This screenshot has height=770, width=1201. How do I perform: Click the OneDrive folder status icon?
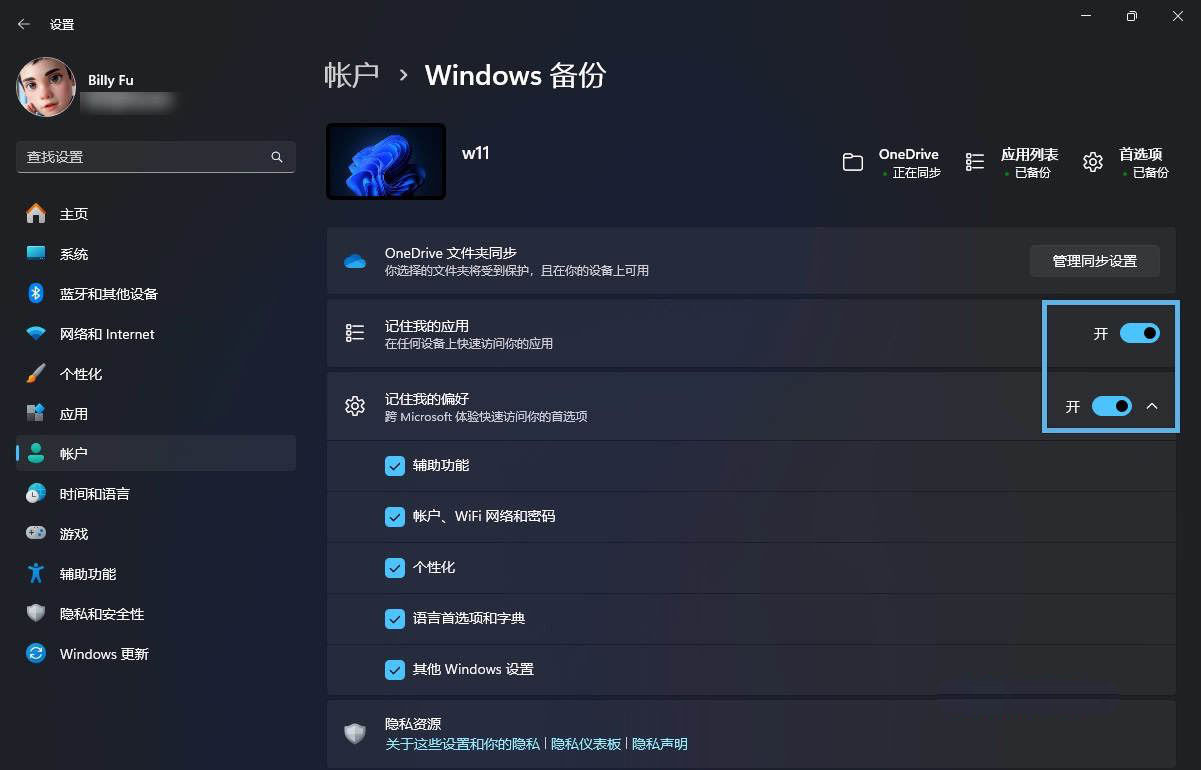852,162
